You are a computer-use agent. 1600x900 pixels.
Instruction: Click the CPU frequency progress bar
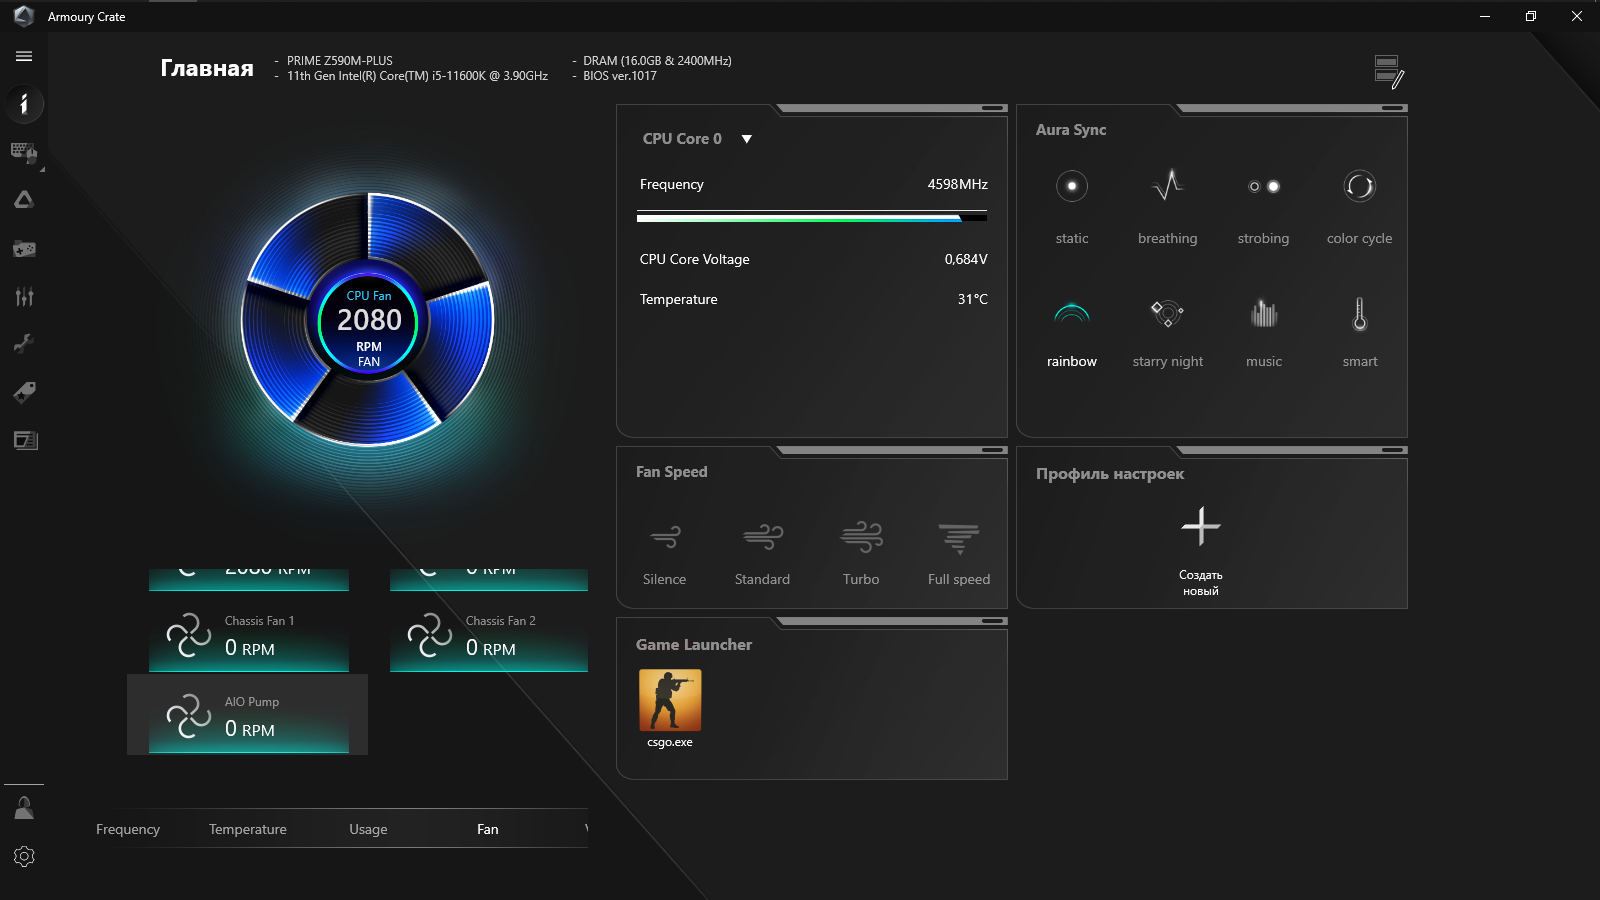pos(812,217)
